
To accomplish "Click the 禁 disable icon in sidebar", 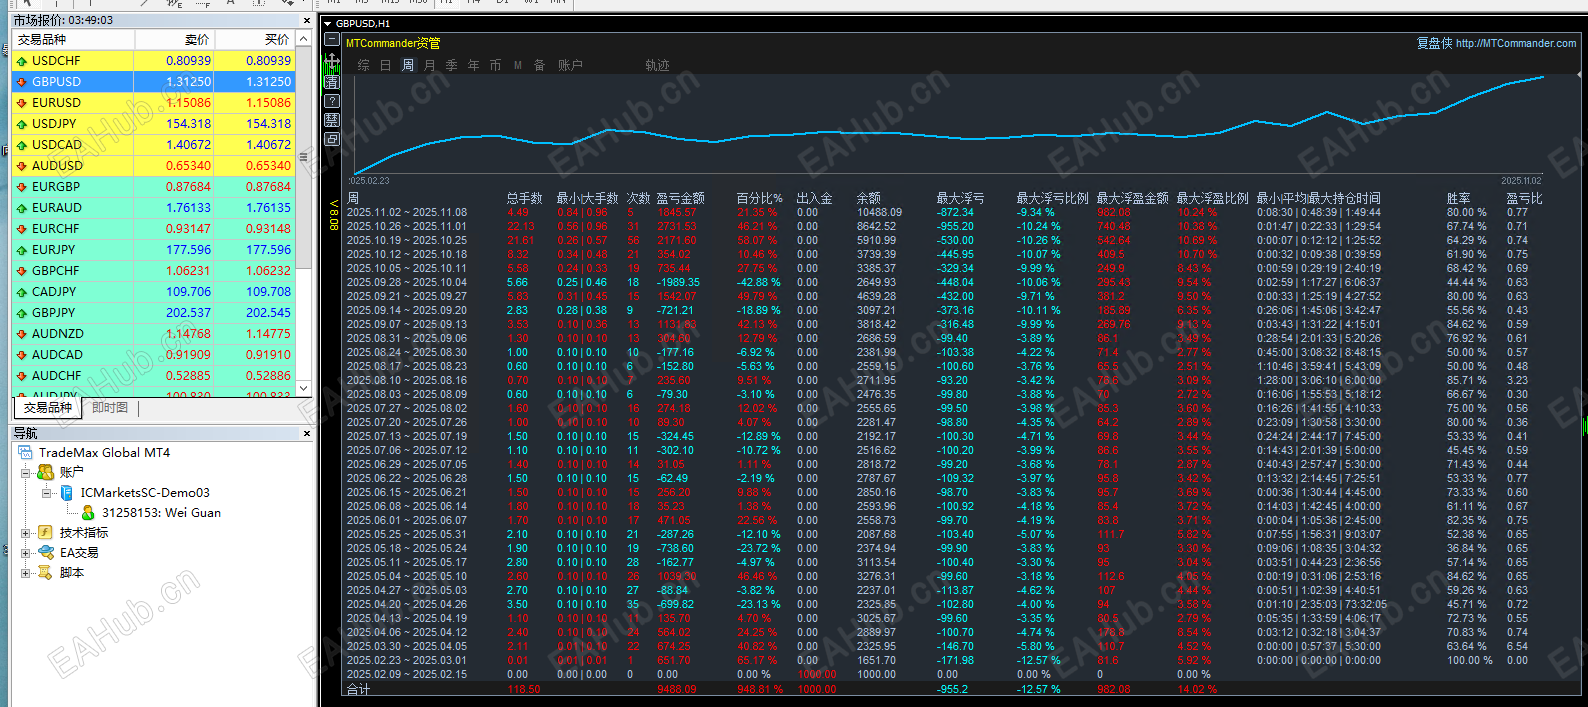I will point(332,120).
